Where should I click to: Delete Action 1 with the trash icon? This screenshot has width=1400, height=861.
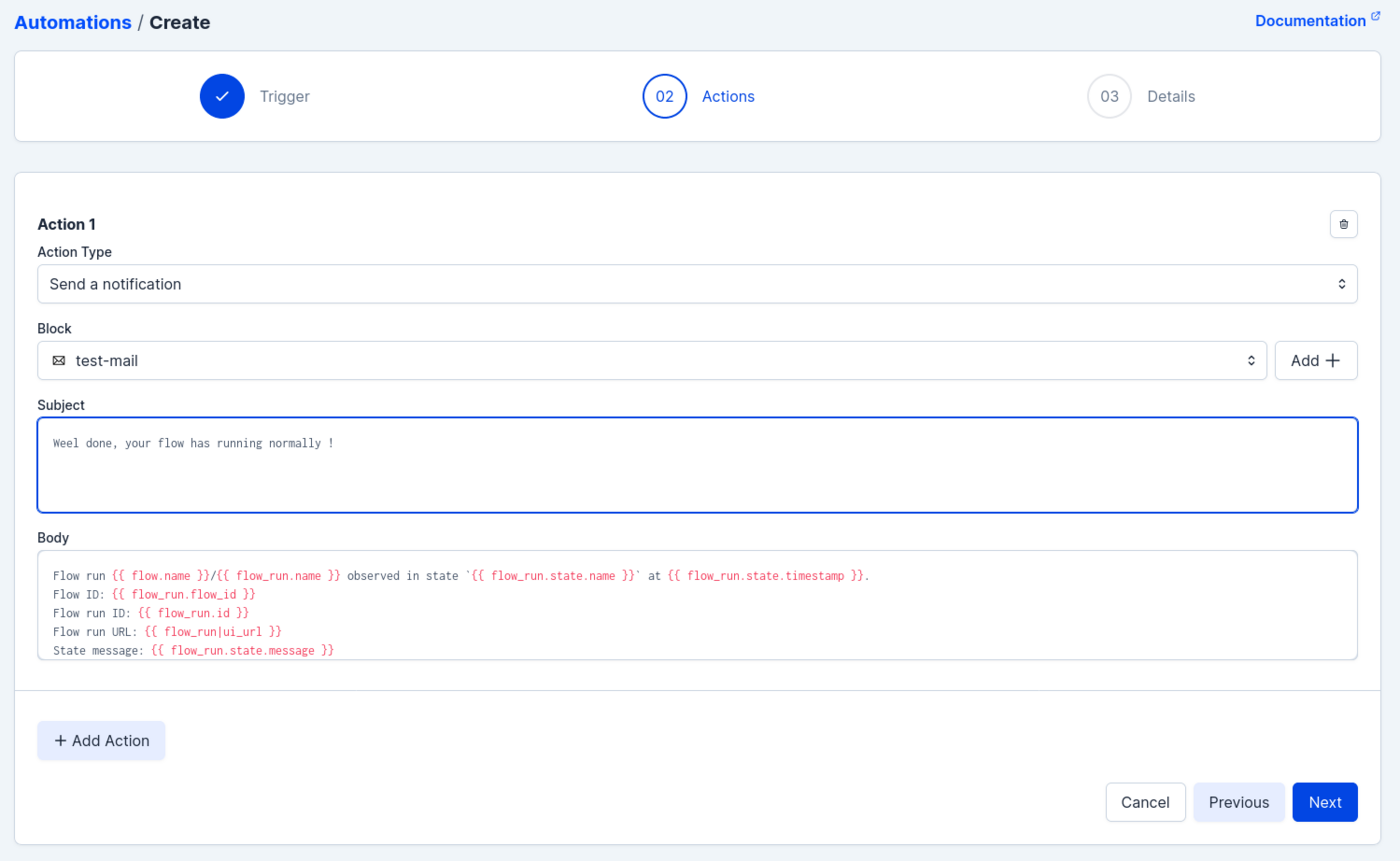point(1343,224)
